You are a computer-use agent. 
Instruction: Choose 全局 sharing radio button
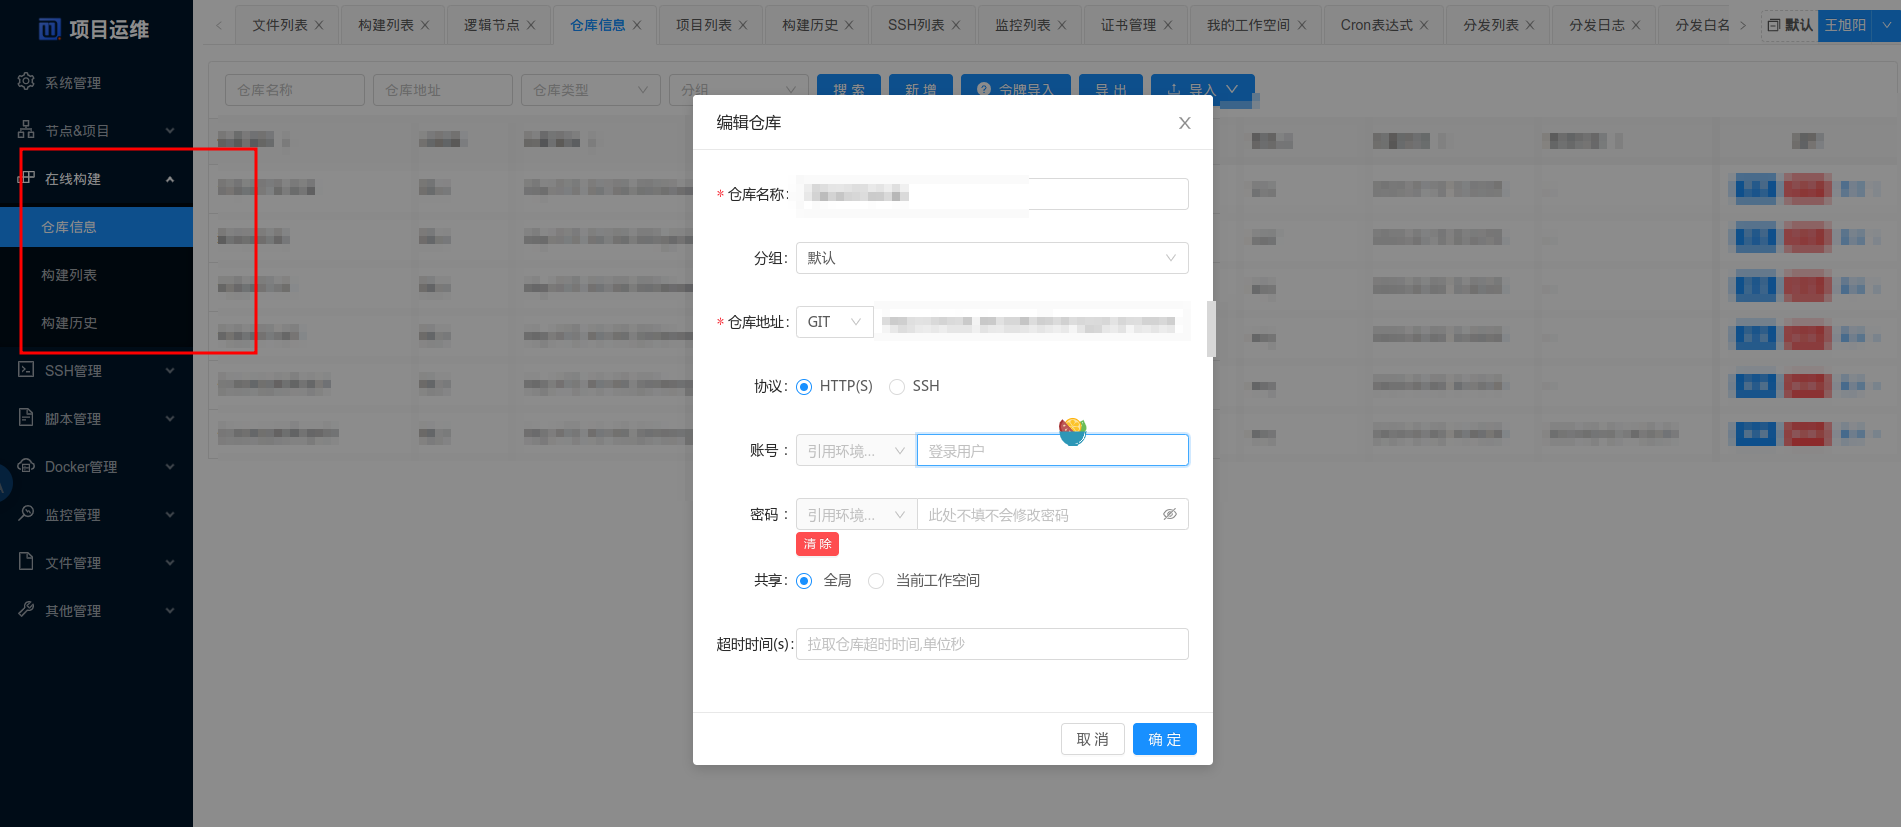click(x=804, y=581)
